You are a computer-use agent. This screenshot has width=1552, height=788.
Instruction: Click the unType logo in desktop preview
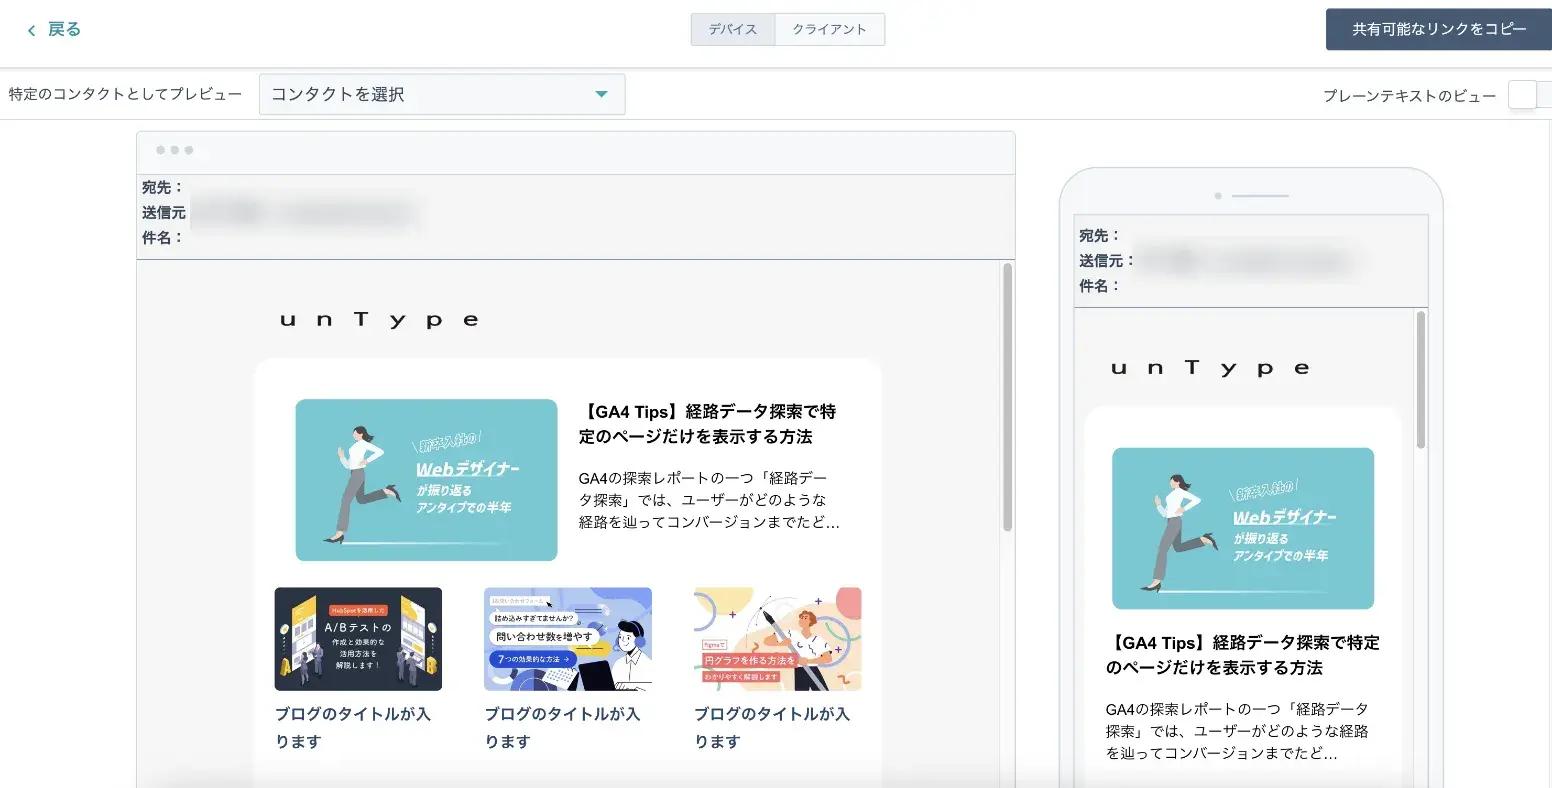(x=379, y=320)
